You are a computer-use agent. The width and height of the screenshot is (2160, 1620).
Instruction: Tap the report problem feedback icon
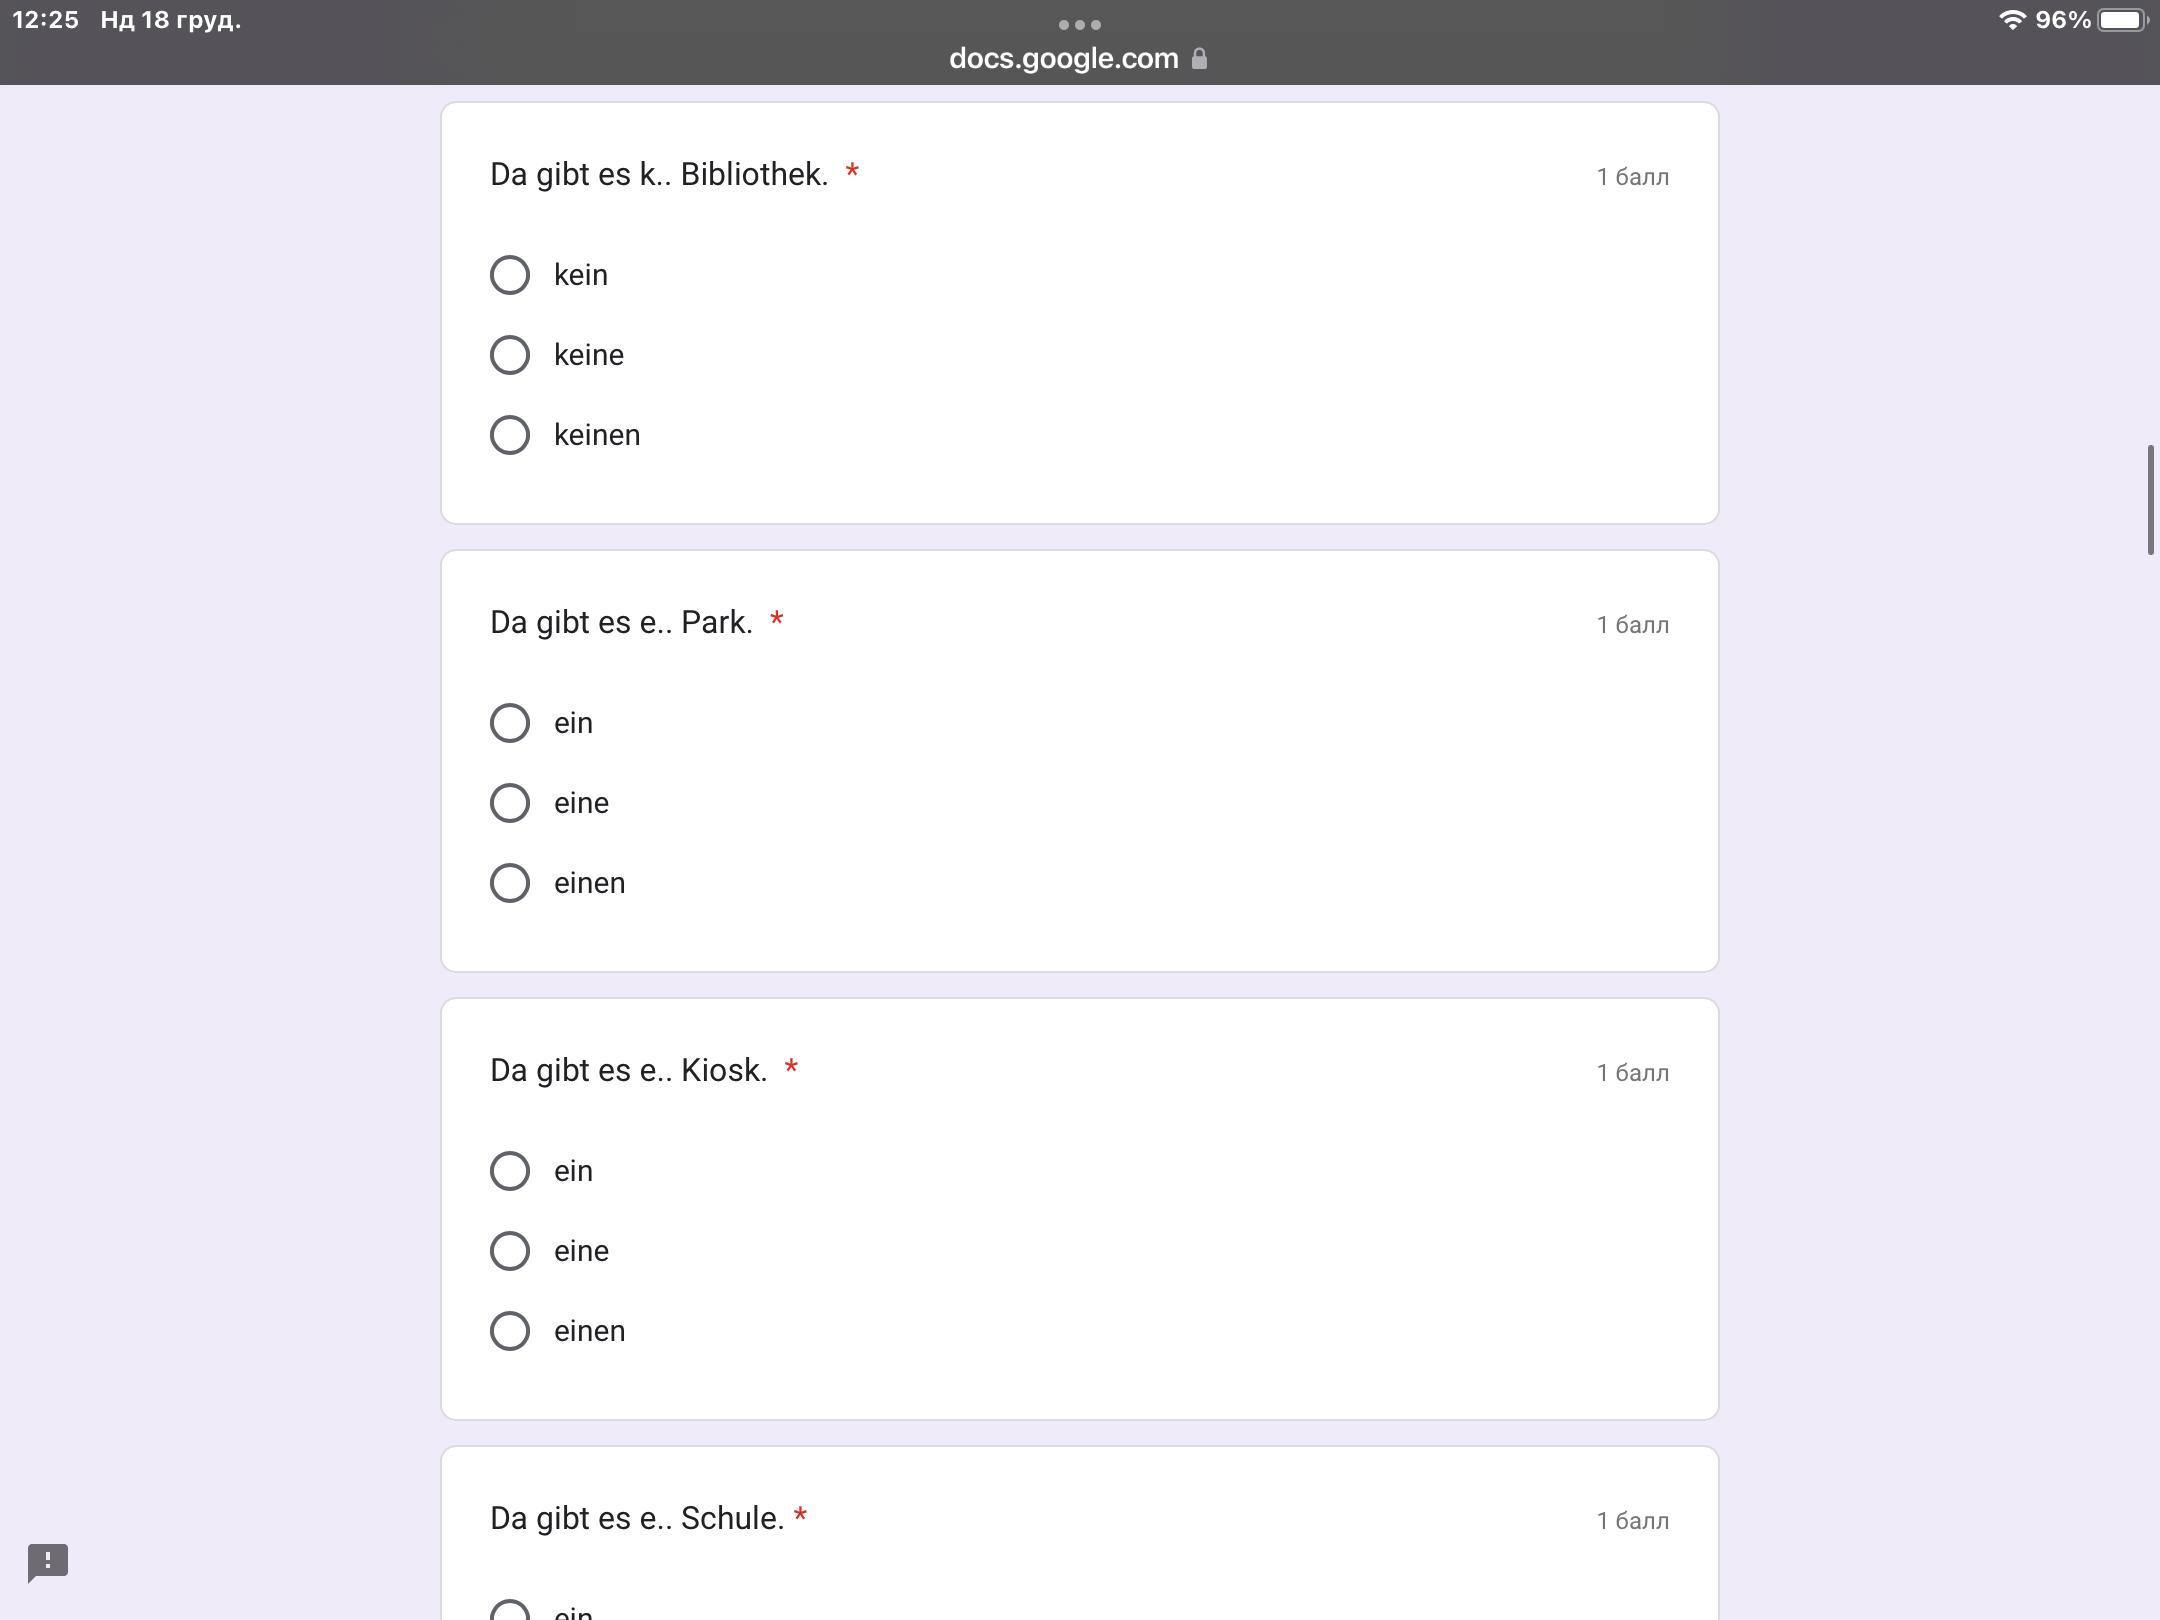tap(47, 1561)
